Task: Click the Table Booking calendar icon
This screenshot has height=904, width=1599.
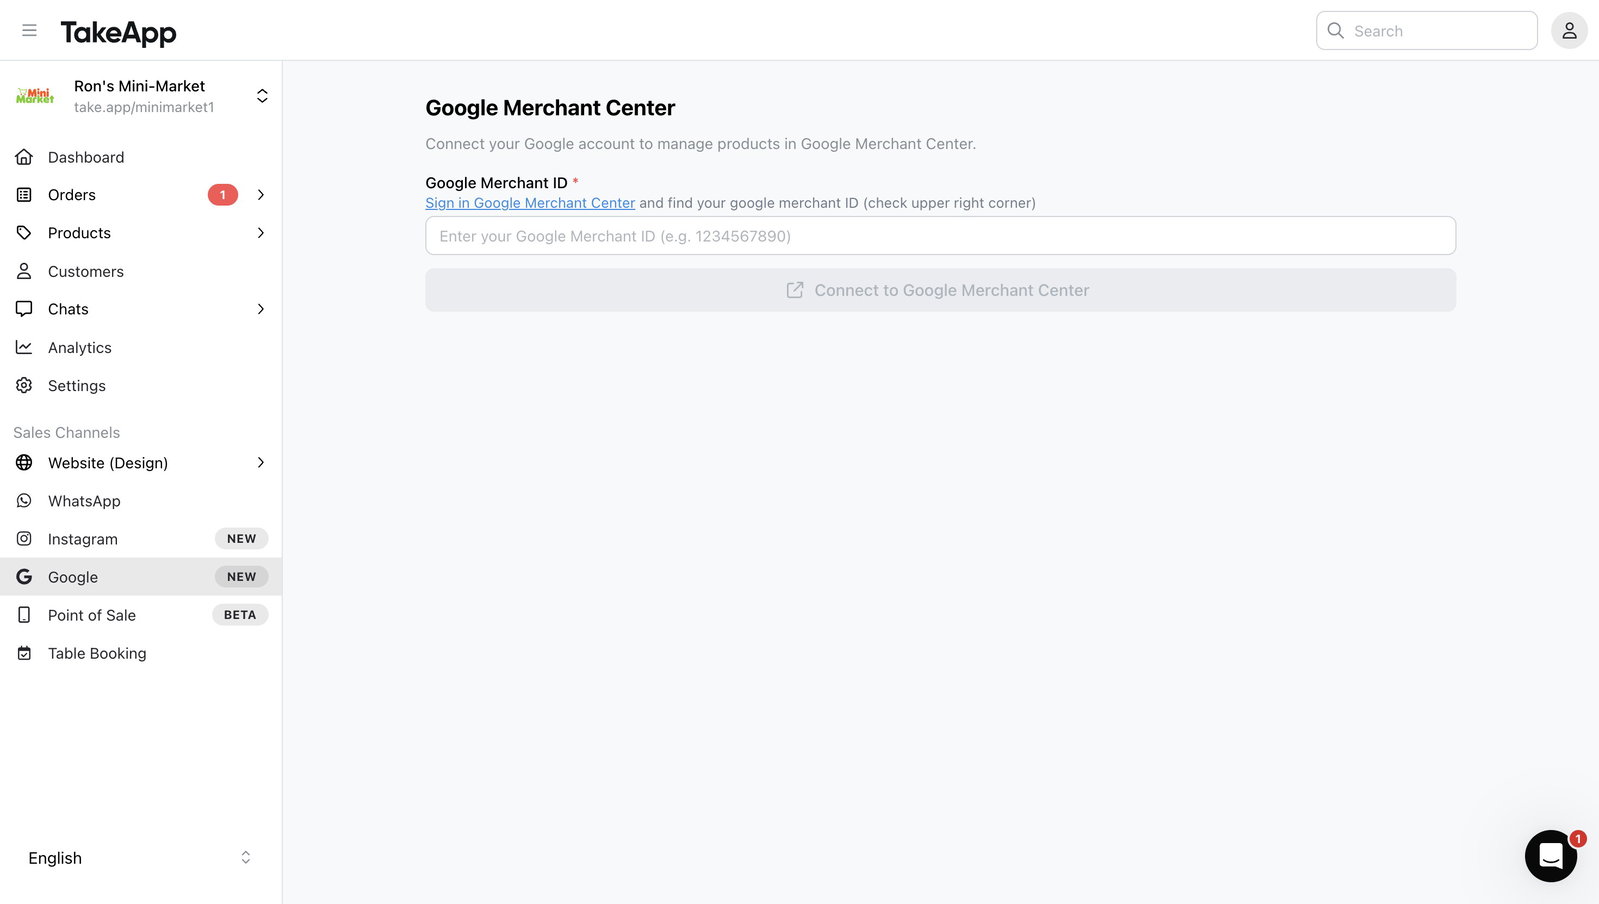Action: (24, 653)
